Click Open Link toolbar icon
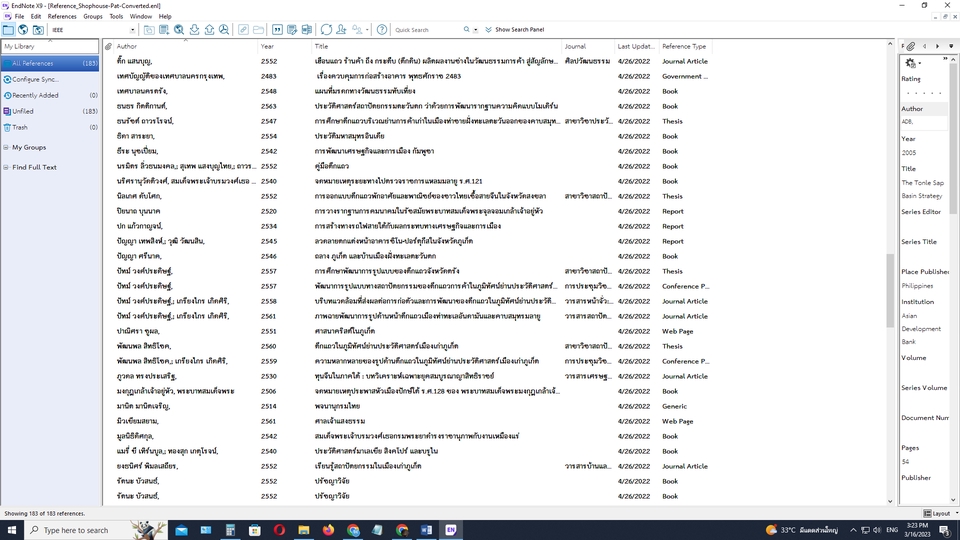The width and height of the screenshot is (960, 540). 243,29
